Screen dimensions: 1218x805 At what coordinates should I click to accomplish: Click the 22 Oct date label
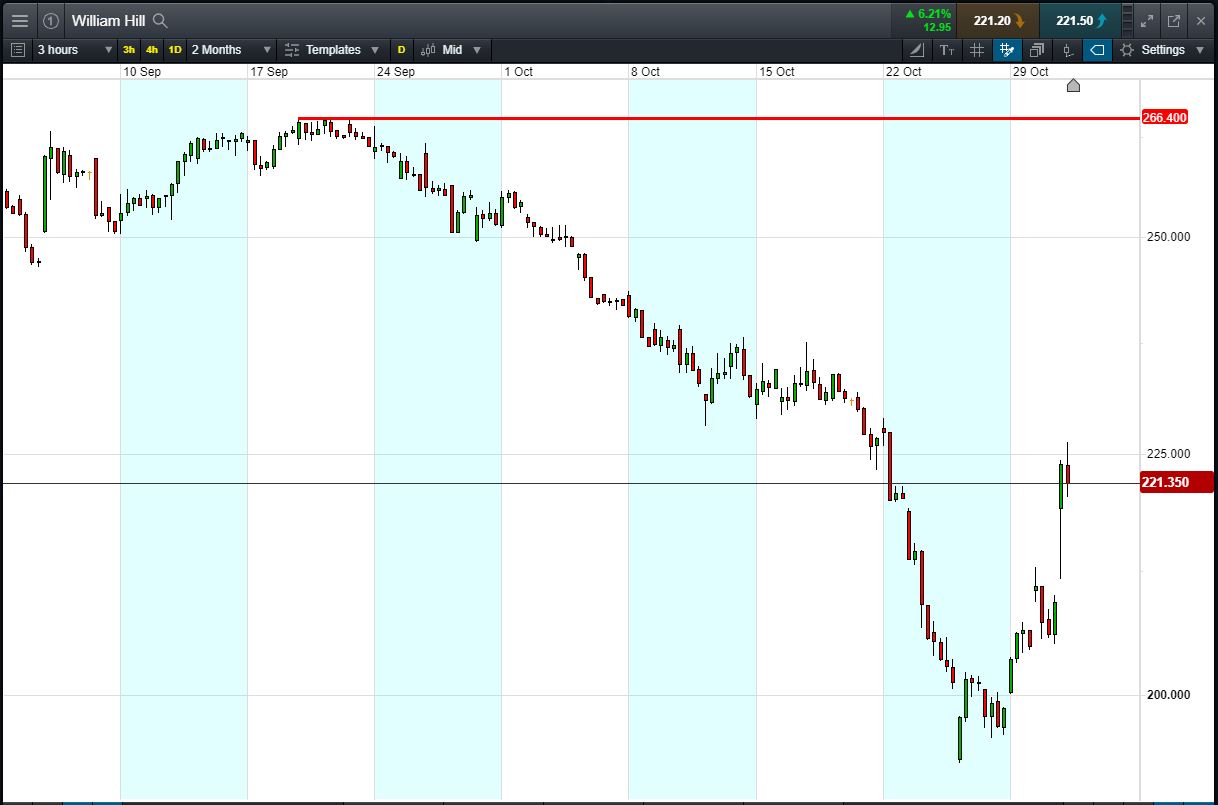(x=904, y=72)
